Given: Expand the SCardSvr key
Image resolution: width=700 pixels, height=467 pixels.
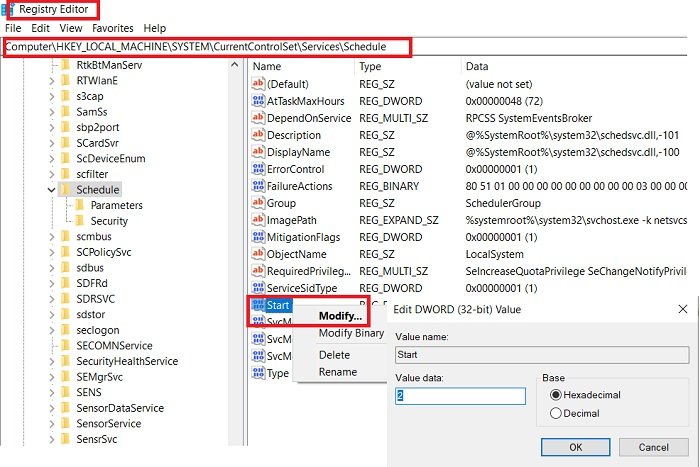Looking at the screenshot, I should (x=51, y=143).
